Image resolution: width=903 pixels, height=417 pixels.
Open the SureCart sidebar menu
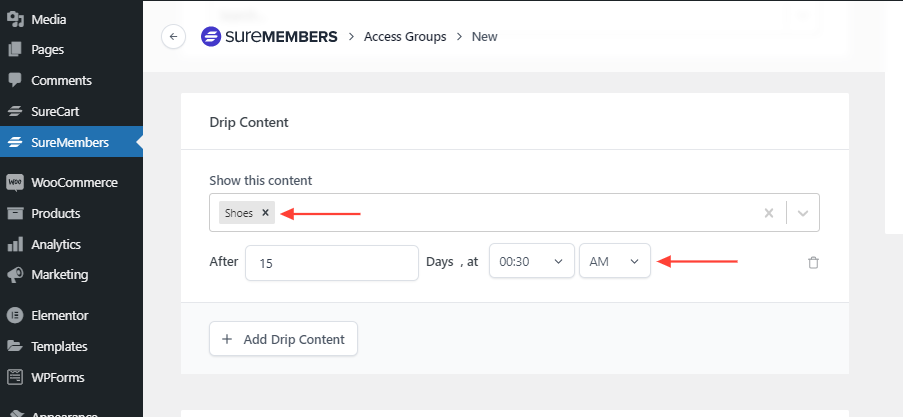54,111
